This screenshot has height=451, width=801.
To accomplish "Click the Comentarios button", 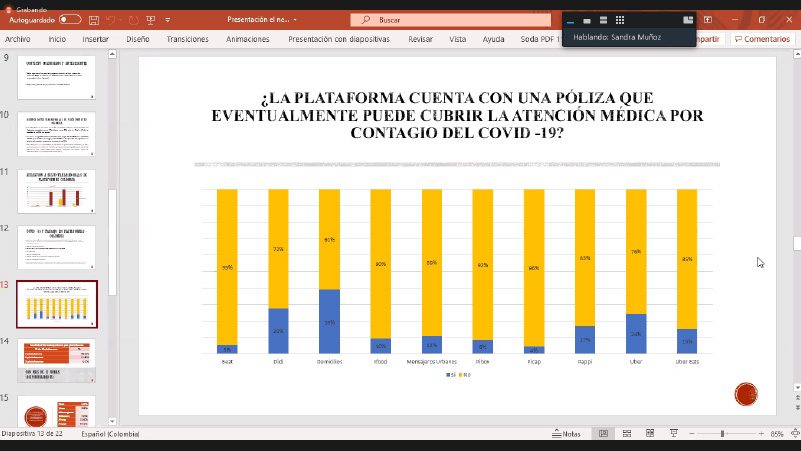I will click(762, 39).
